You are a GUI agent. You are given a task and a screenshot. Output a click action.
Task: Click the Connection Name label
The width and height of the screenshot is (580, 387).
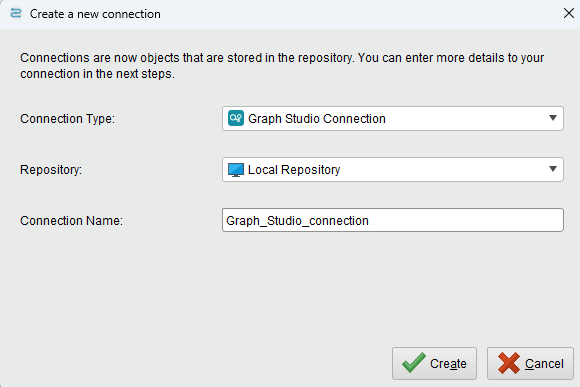[71, 221]
